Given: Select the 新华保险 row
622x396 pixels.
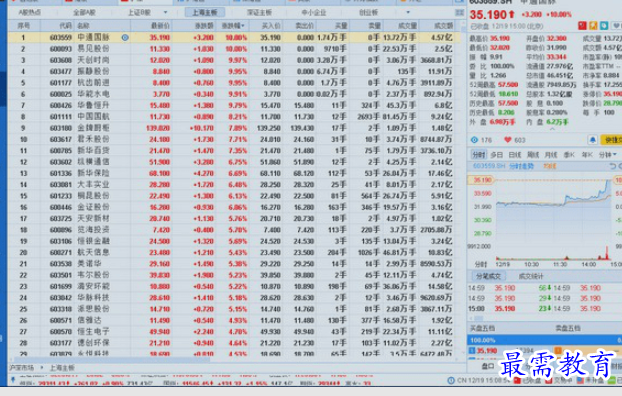Looking at the screenshot, I should (x=234, y=173).
